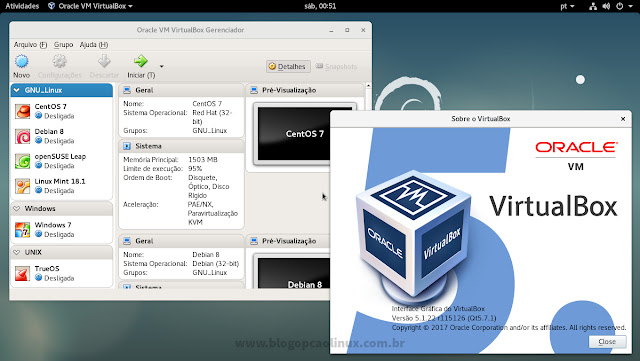640x361 pixels.
Task: Select the openSUSE Leap icon
Action: pos(22,161)
